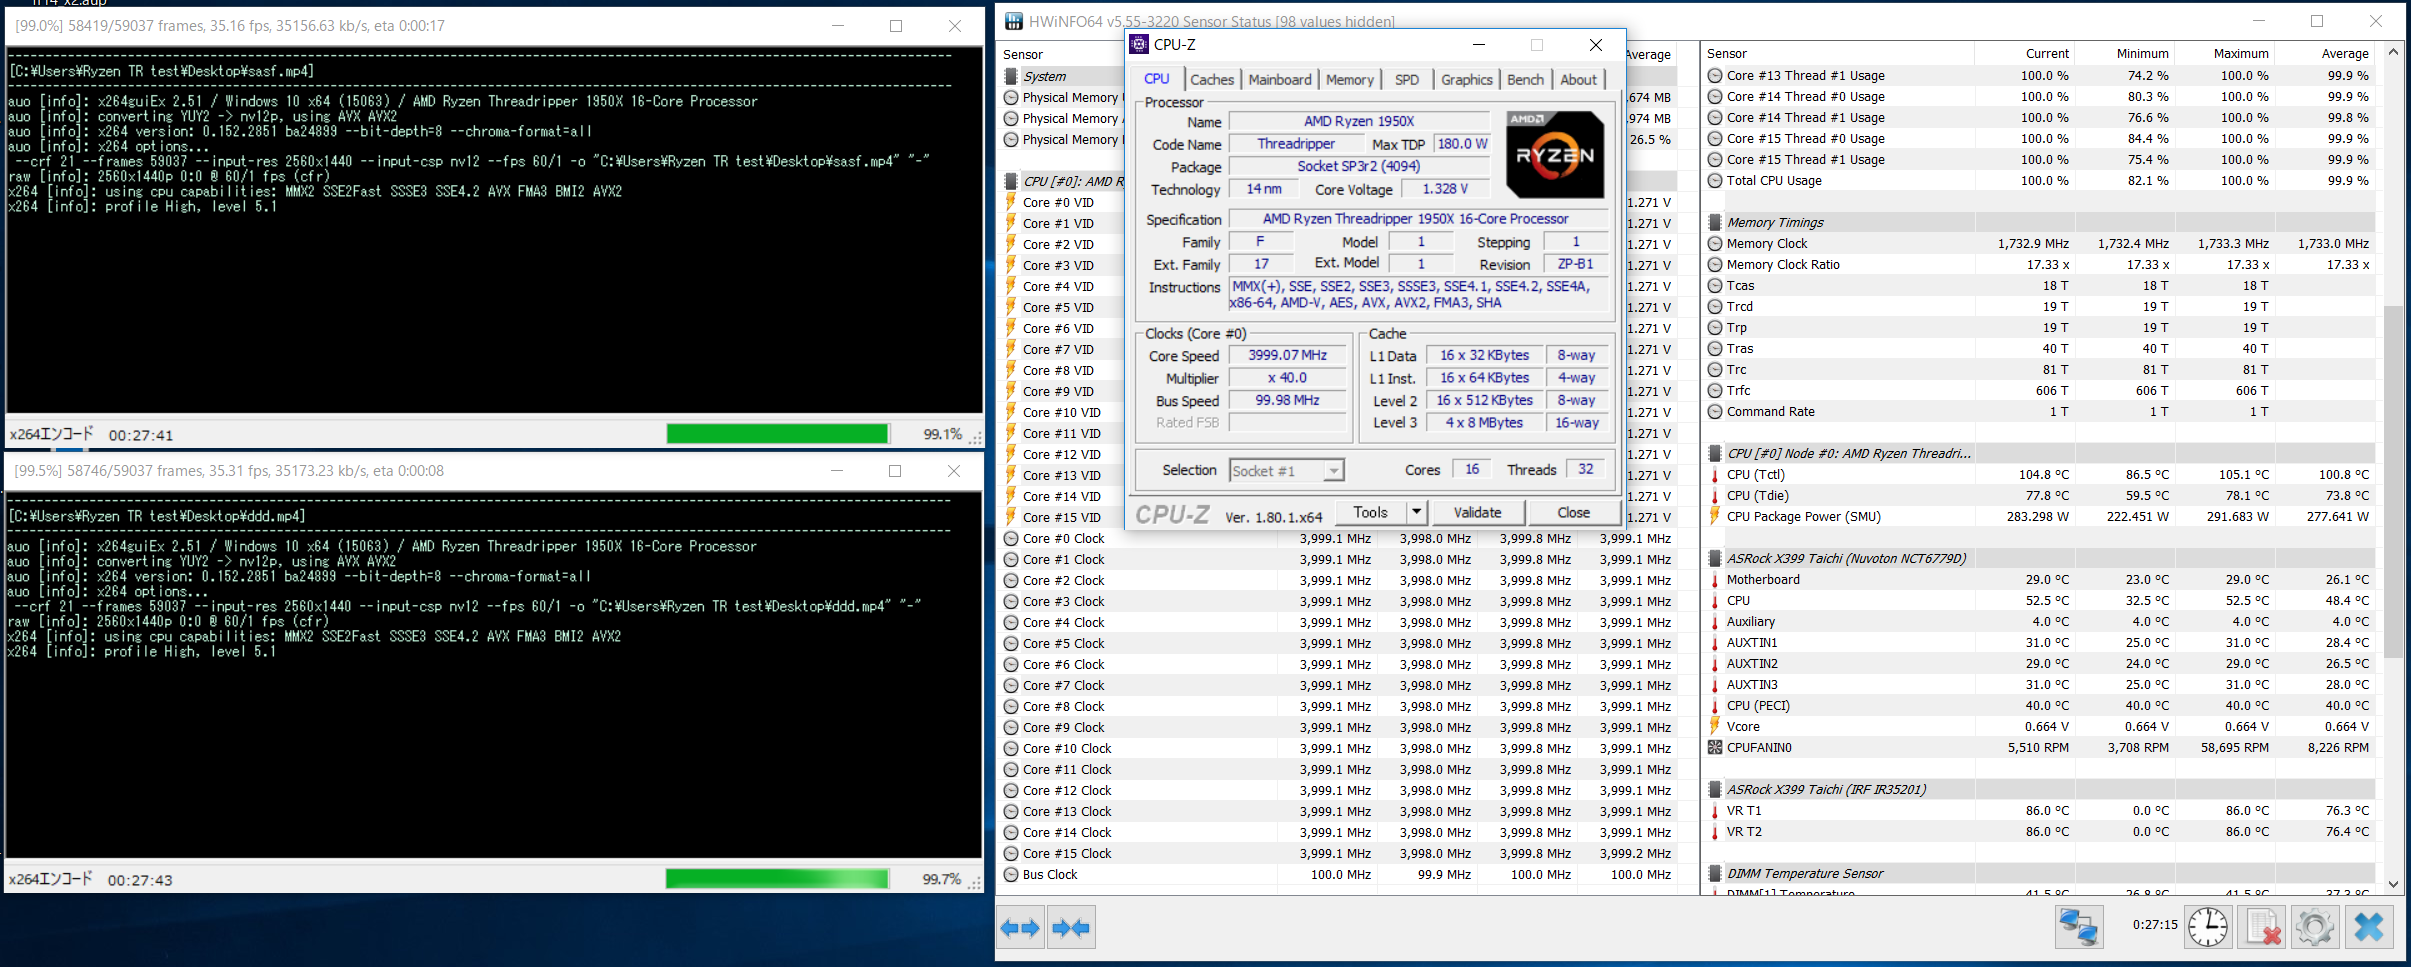This screenshot has width=2411, height=967.
Task: Switch to the Graphics tab in CPU-Z
Action: pos(1467,80)
